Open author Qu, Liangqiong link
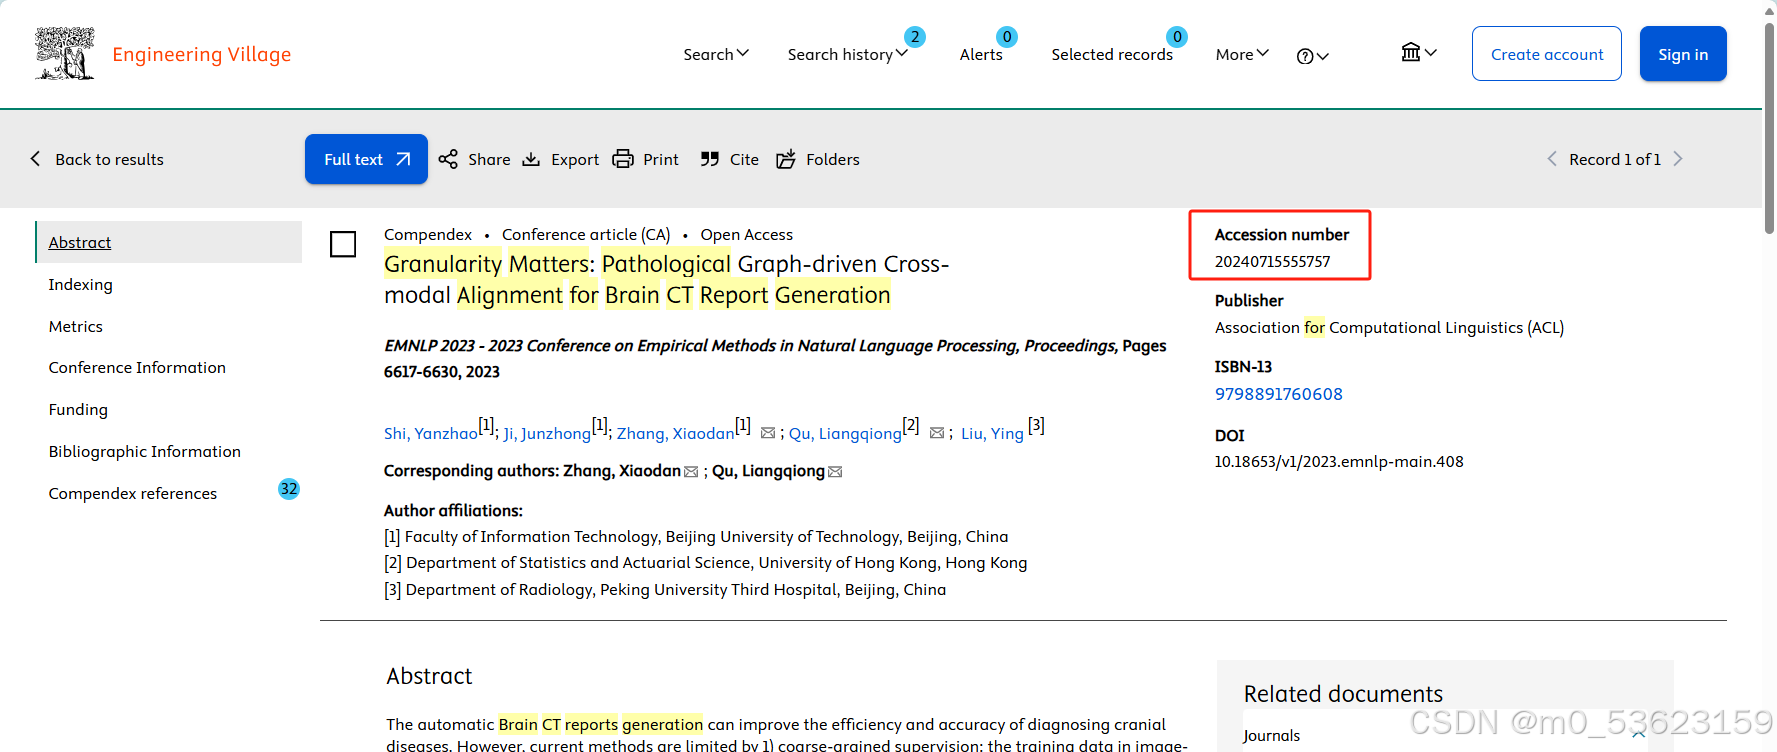 [845, 433]
